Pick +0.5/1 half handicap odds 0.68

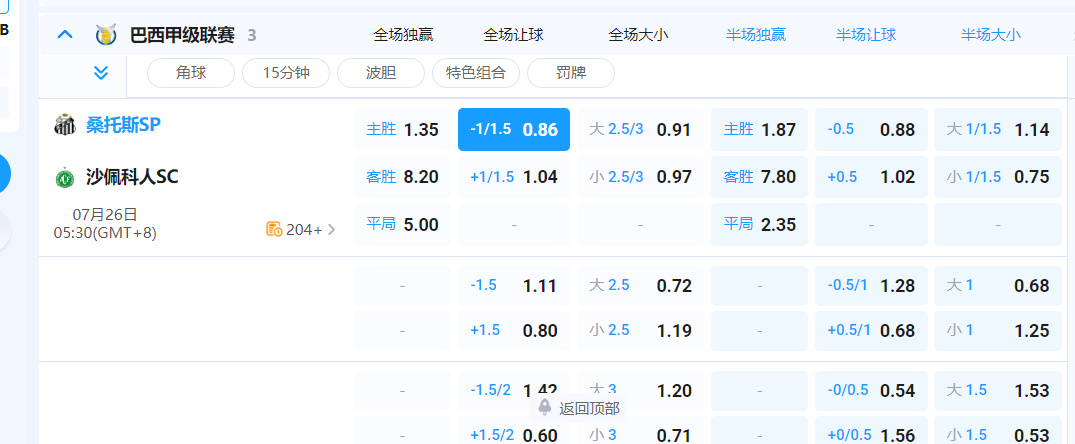click(871, 331)
